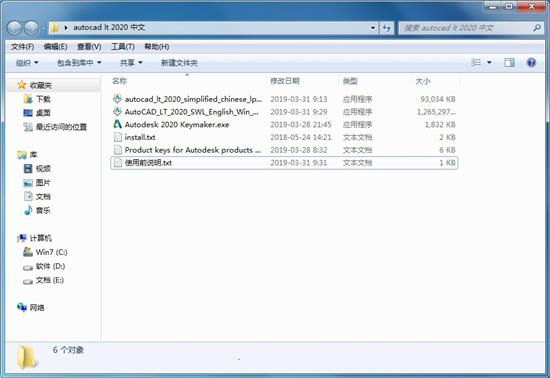Select the 计算机 icon in sidebar
Screen dimensions: 550x378
22,238
